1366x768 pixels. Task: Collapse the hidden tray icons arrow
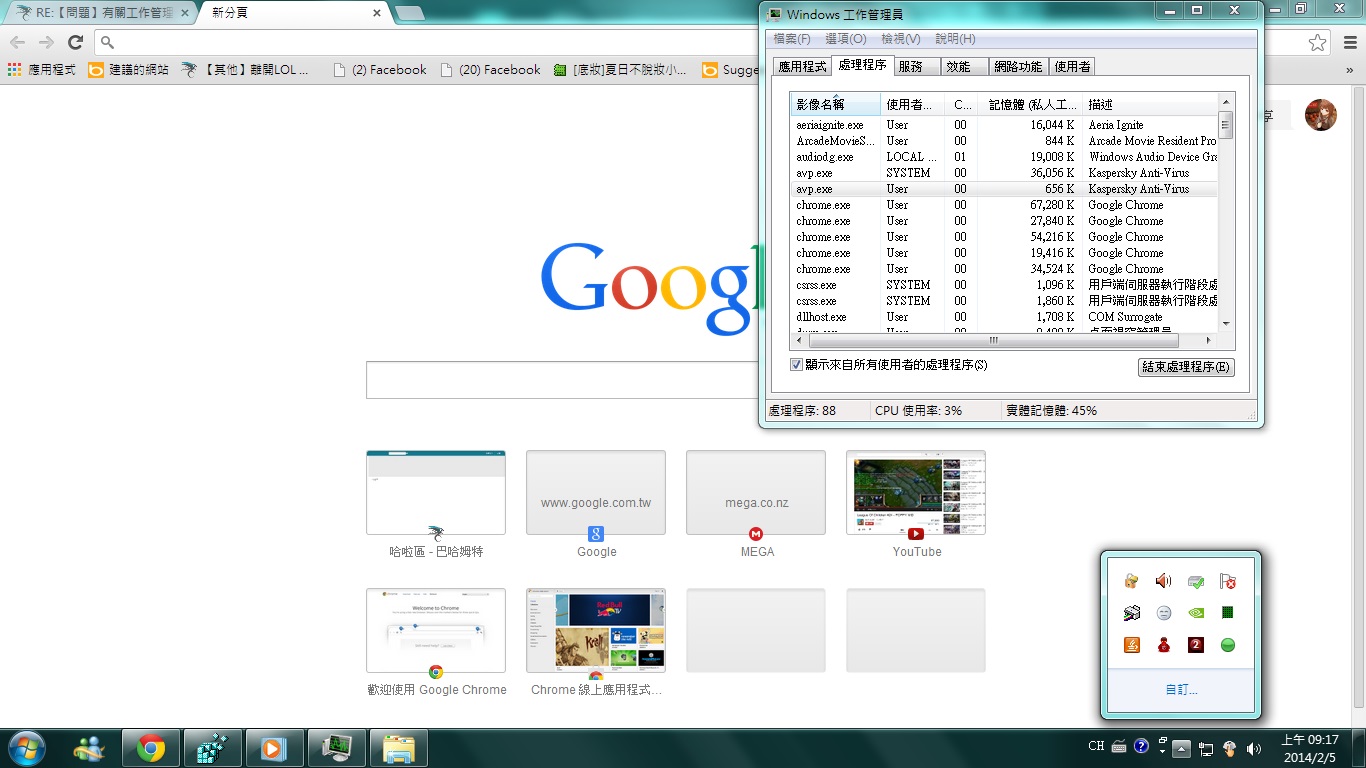[x=1182, y=747]
